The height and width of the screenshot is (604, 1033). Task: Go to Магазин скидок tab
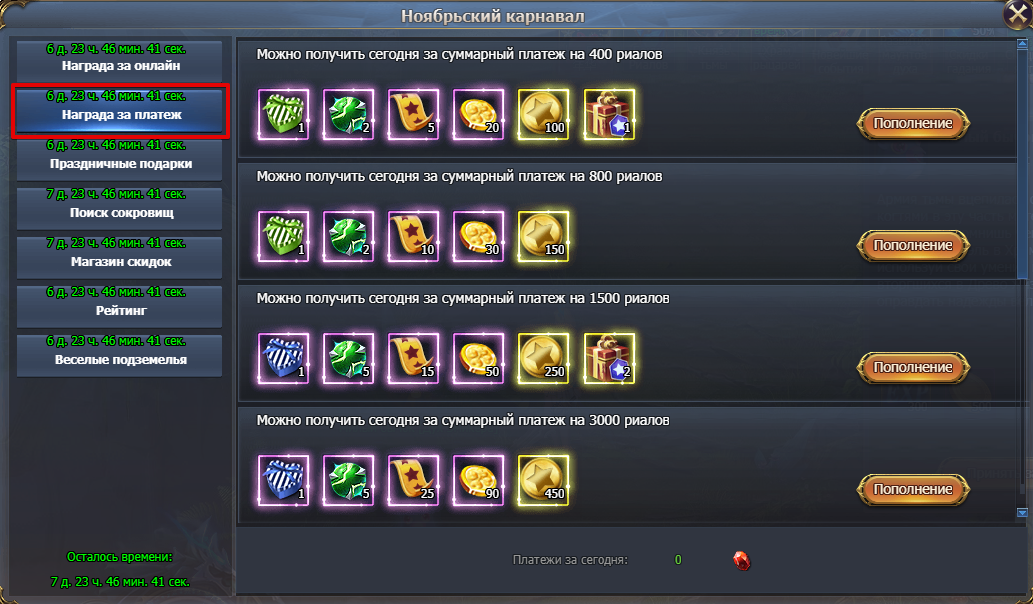(119, 256)
